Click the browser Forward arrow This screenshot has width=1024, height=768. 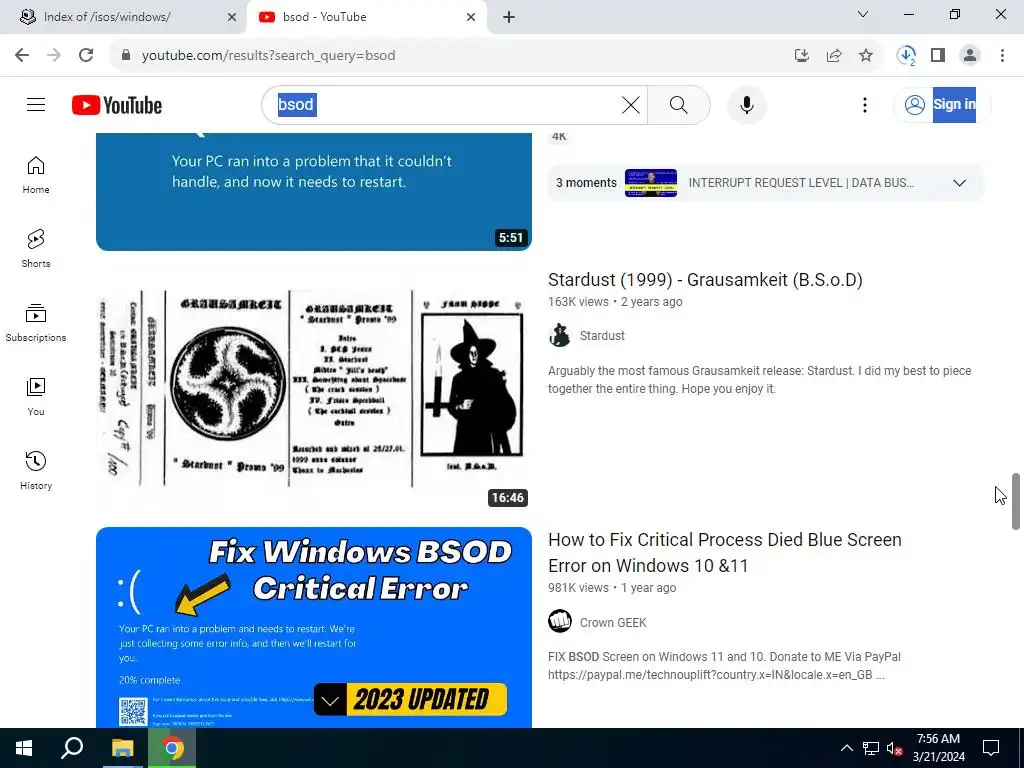click(54, 55)
